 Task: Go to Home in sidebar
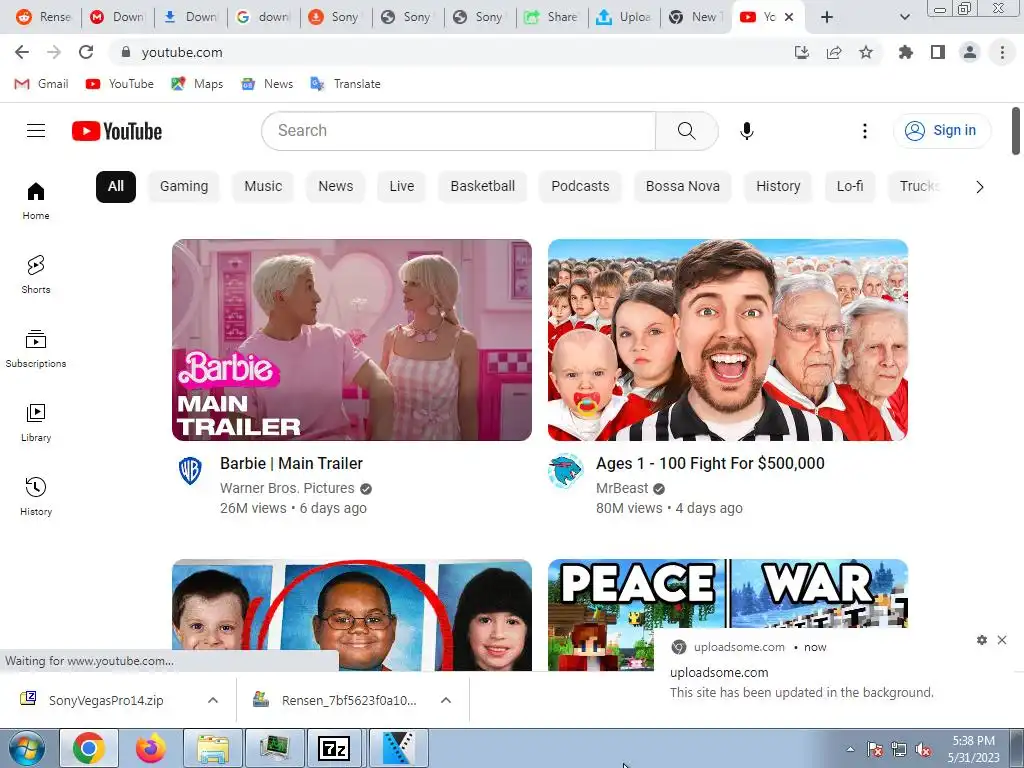36,200
